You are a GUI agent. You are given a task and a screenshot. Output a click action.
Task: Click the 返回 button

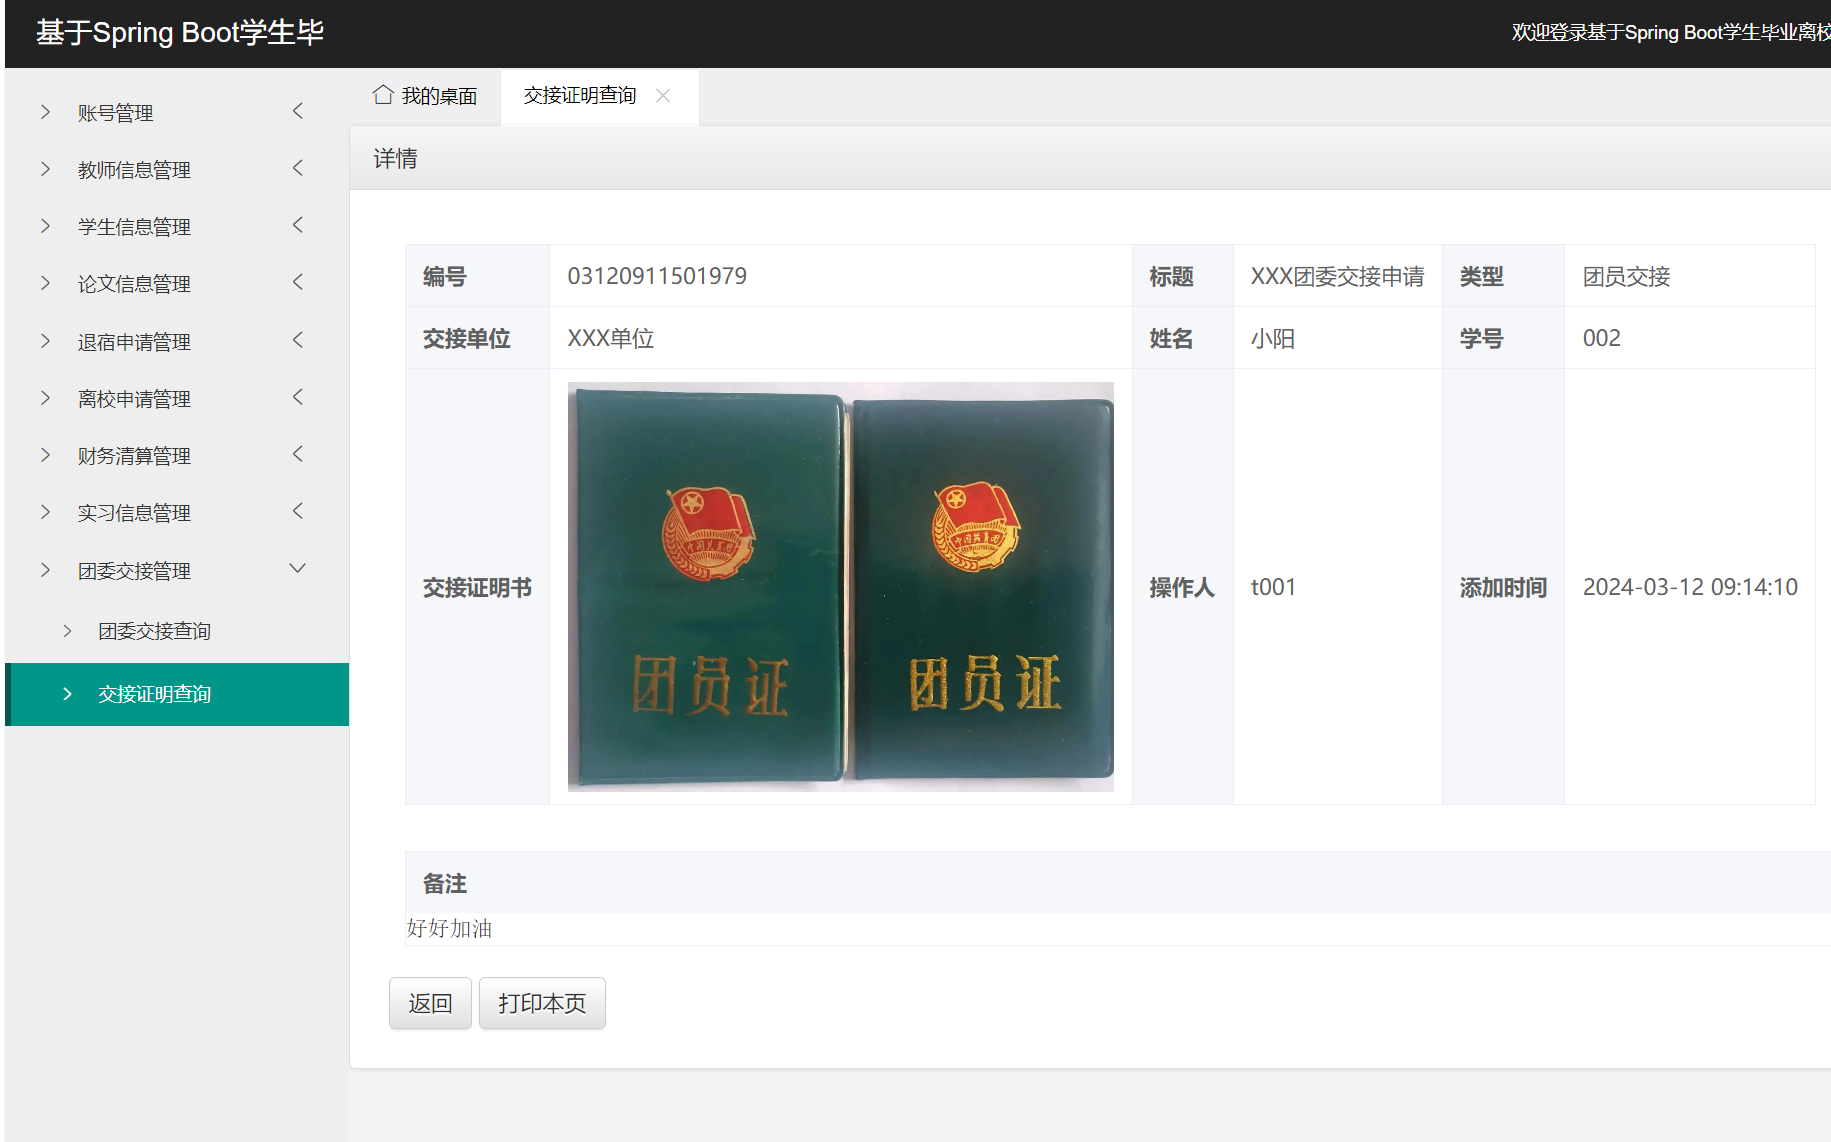click(x=430, y=1003)
